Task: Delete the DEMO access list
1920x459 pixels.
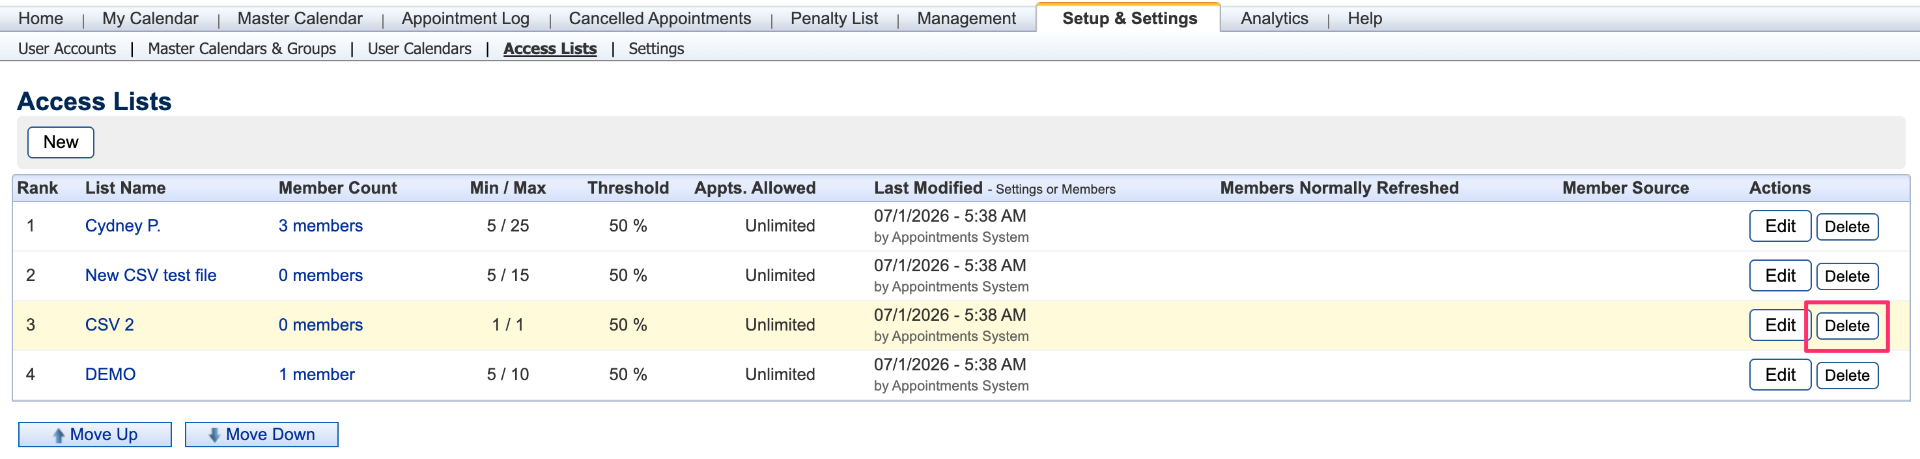Action: pyautogui.click(x=1847, y=375)
